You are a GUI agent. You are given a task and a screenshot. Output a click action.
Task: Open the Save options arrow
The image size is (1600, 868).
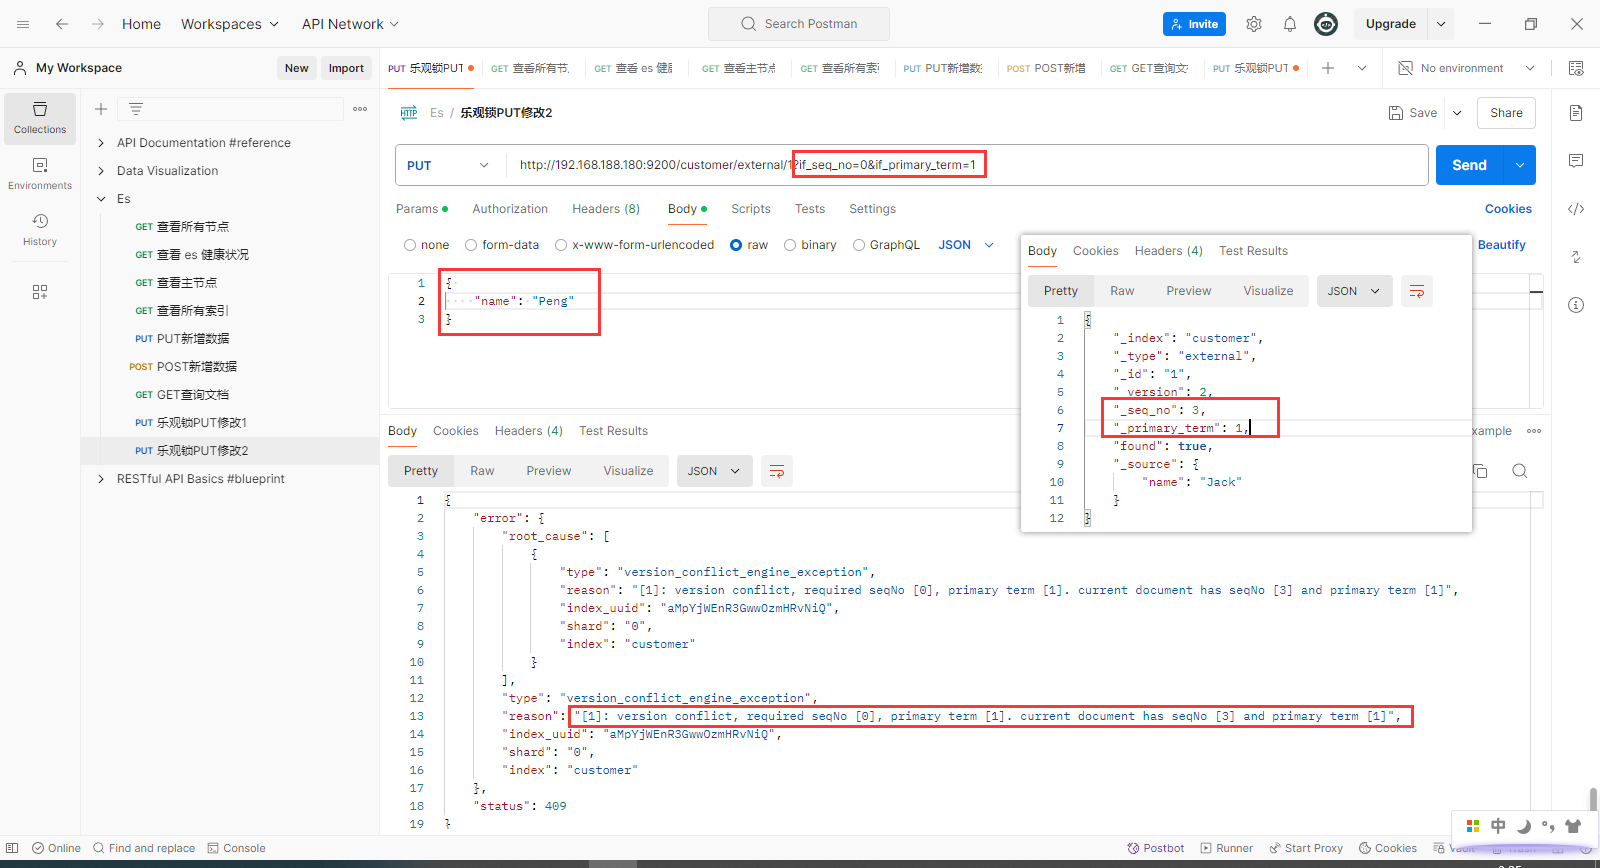tap(1457, 113)
